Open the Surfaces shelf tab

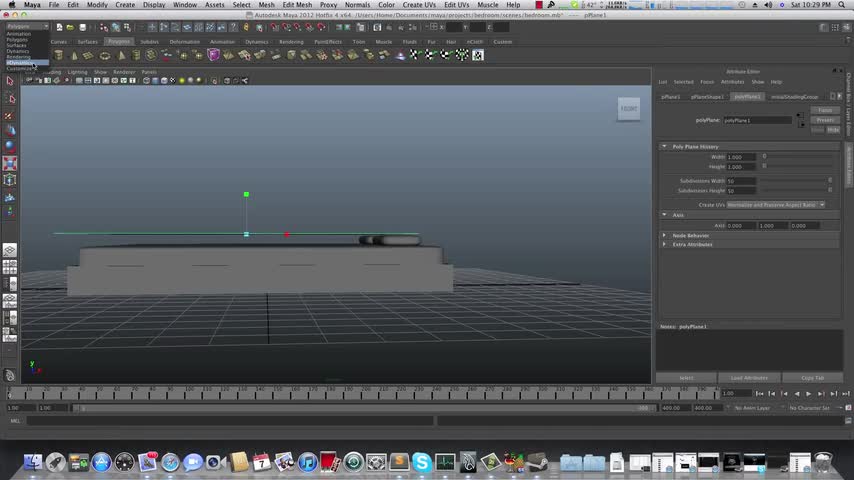point(88,42)
